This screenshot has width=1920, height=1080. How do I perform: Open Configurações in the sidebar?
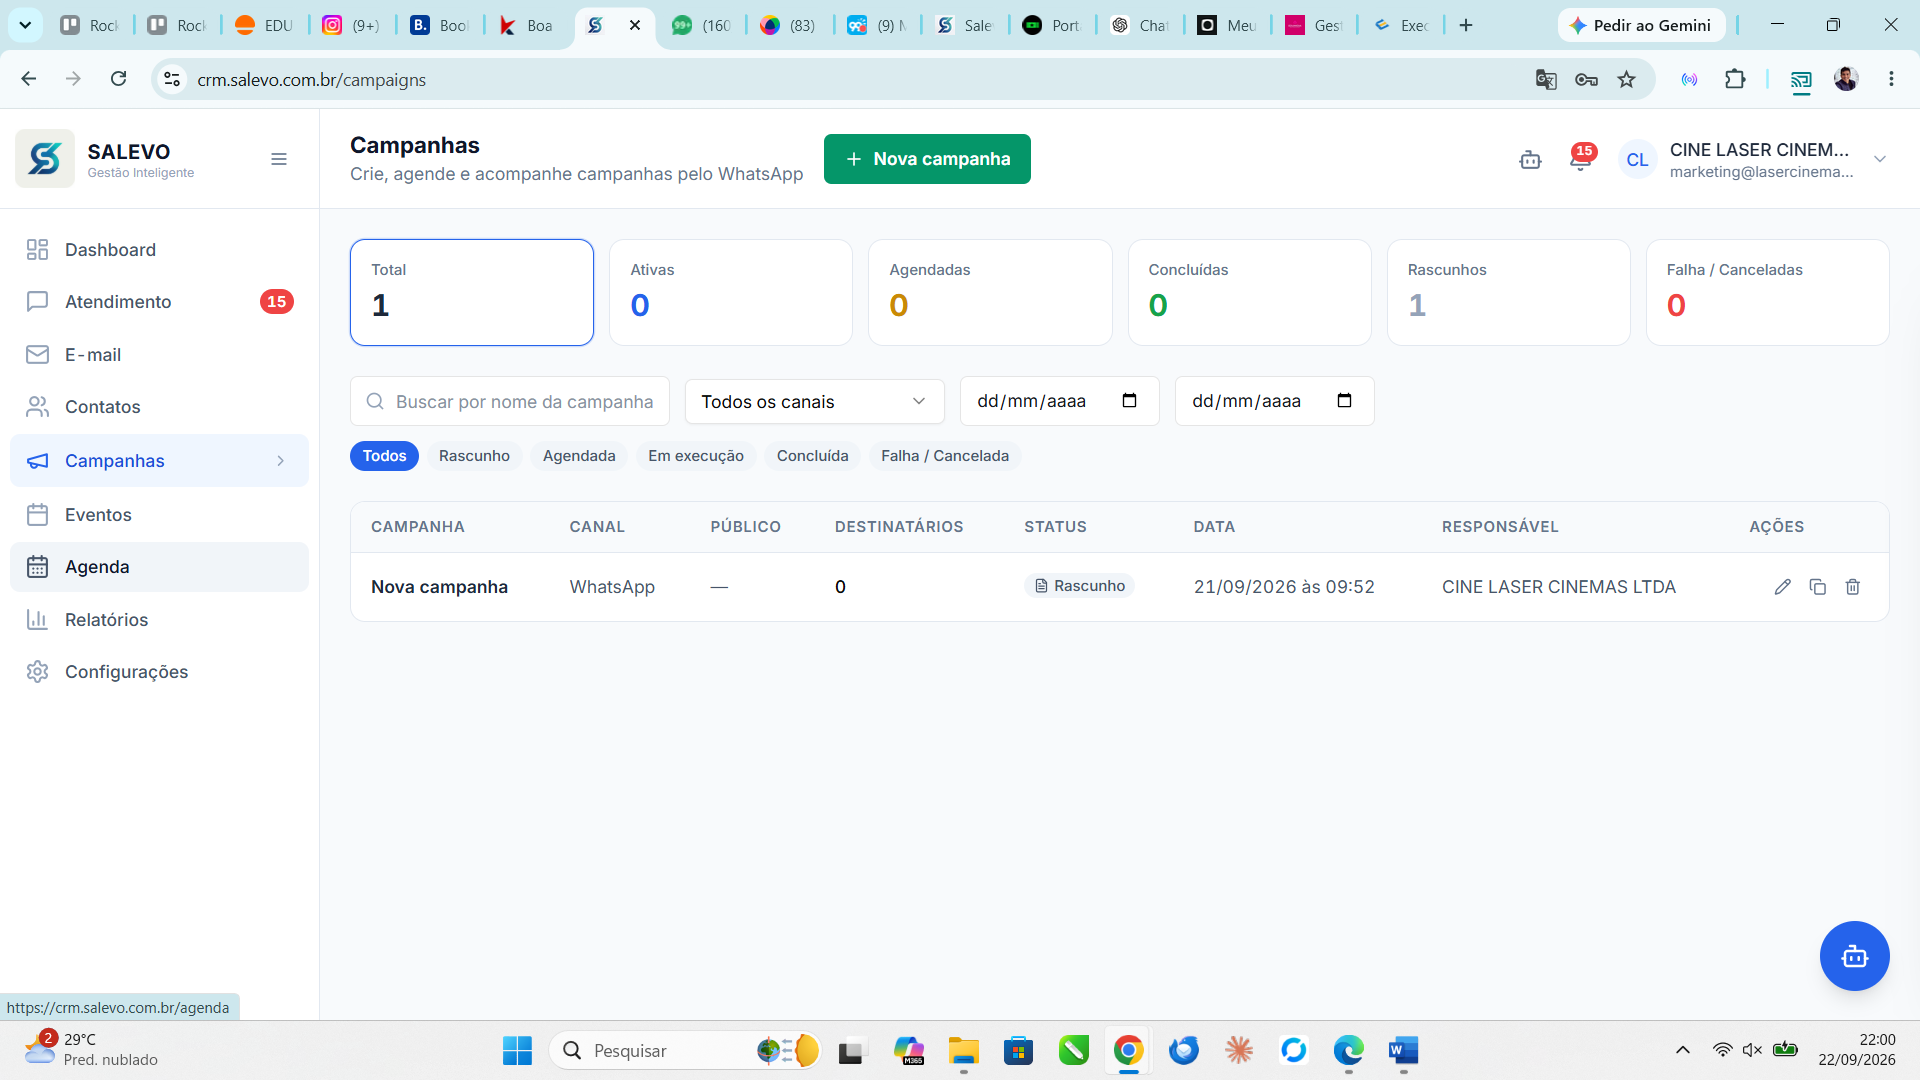[x=159, y=672]
